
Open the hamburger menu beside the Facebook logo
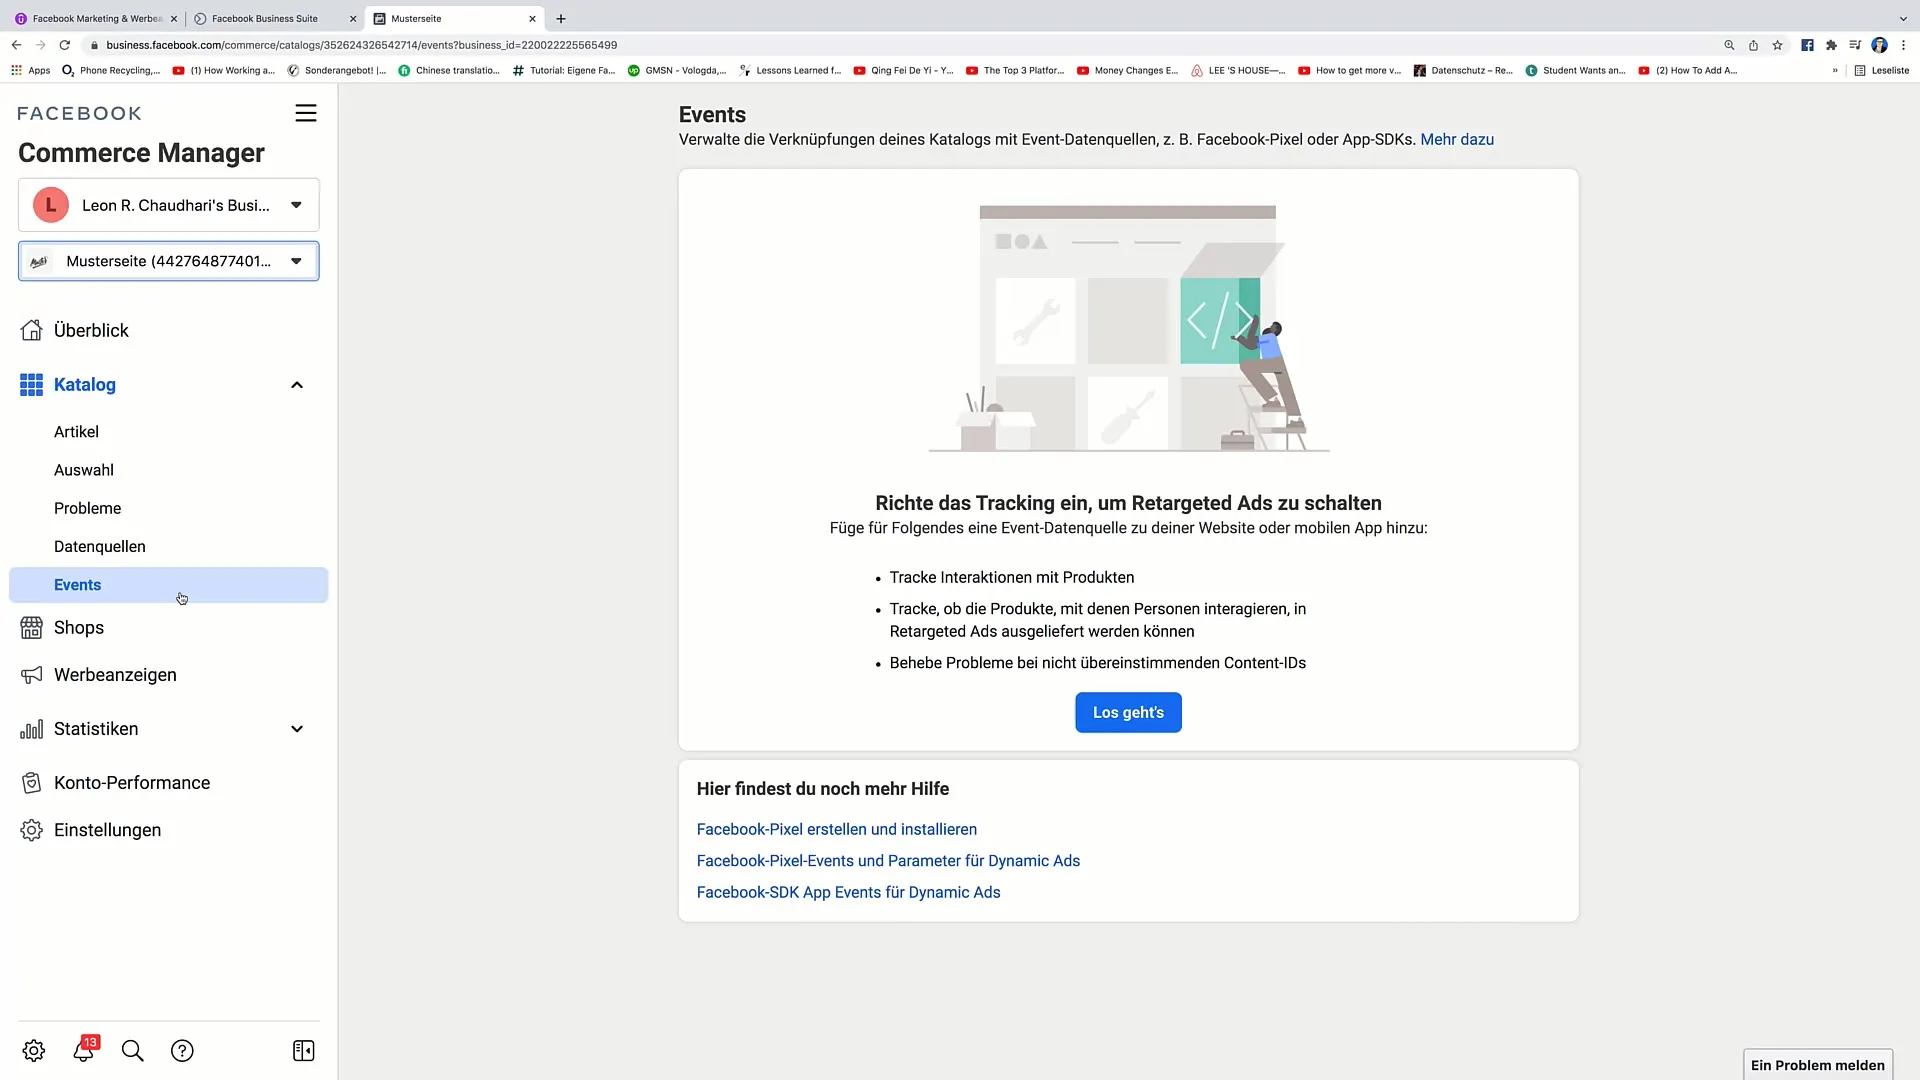pyautogui.click(x=306, y=113)
